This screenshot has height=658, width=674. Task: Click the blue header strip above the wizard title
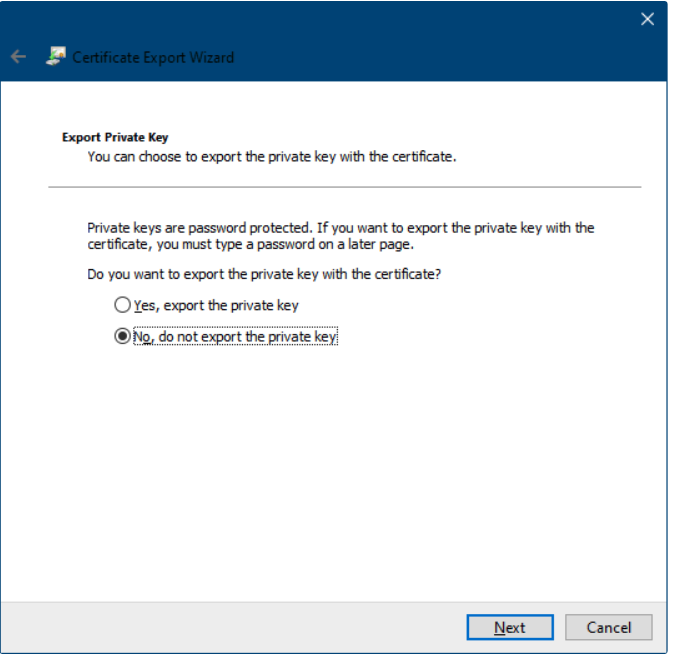300,18
